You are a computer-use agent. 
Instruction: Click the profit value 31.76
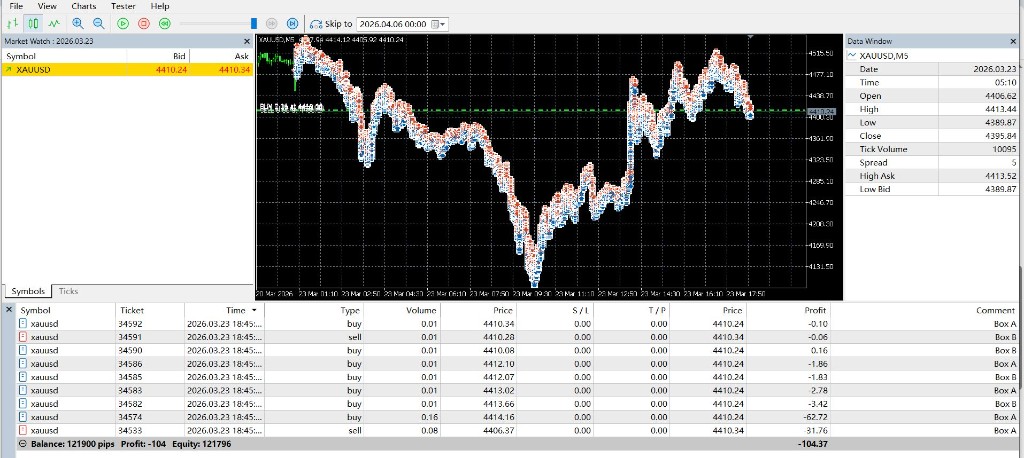(817, 431)
